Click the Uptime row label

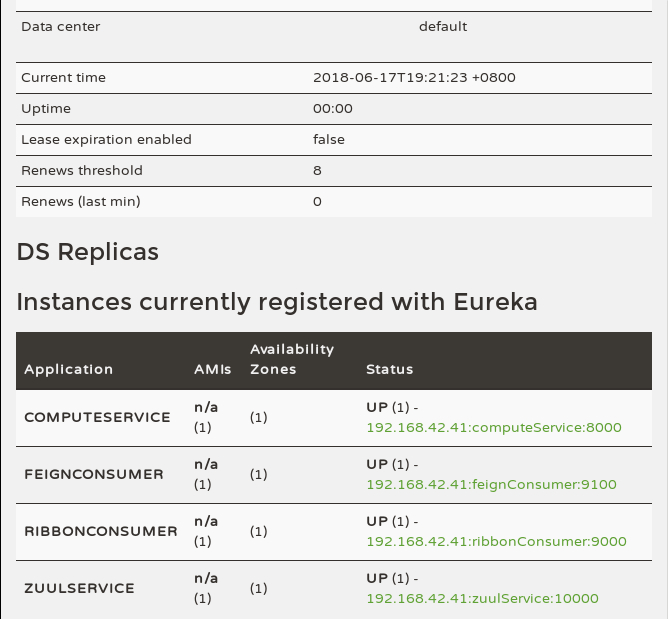tap(46, 108)
